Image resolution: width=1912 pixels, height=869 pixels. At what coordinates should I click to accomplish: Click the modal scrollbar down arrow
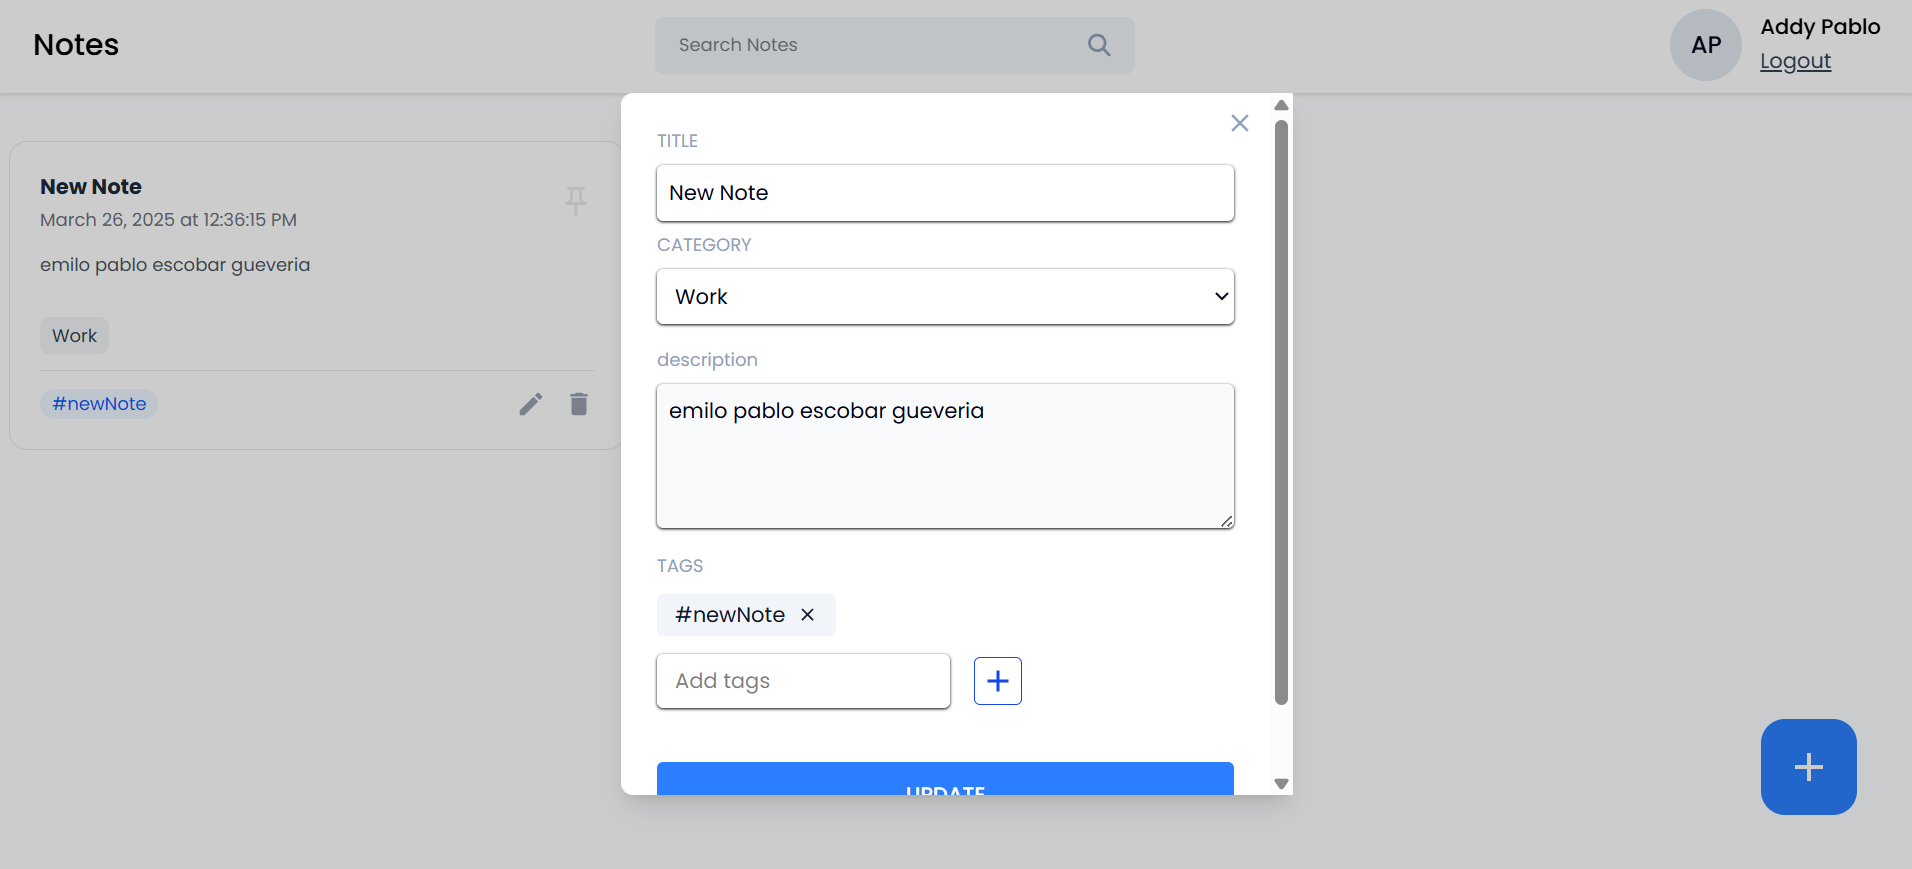pos(1281,784)
